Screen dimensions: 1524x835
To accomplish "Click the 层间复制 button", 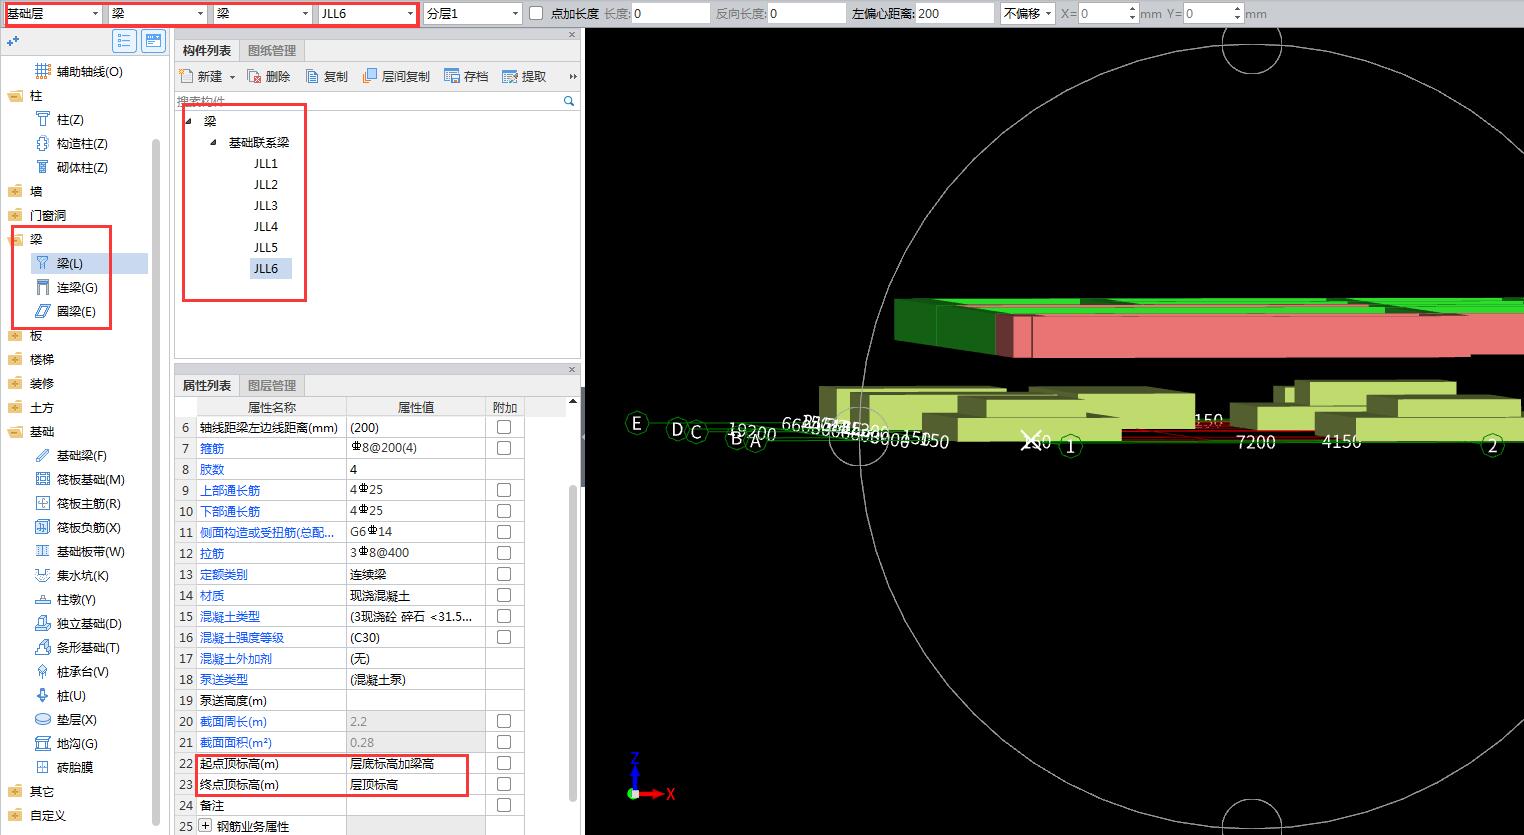I will pyautogui.click(x=396, y=76).
